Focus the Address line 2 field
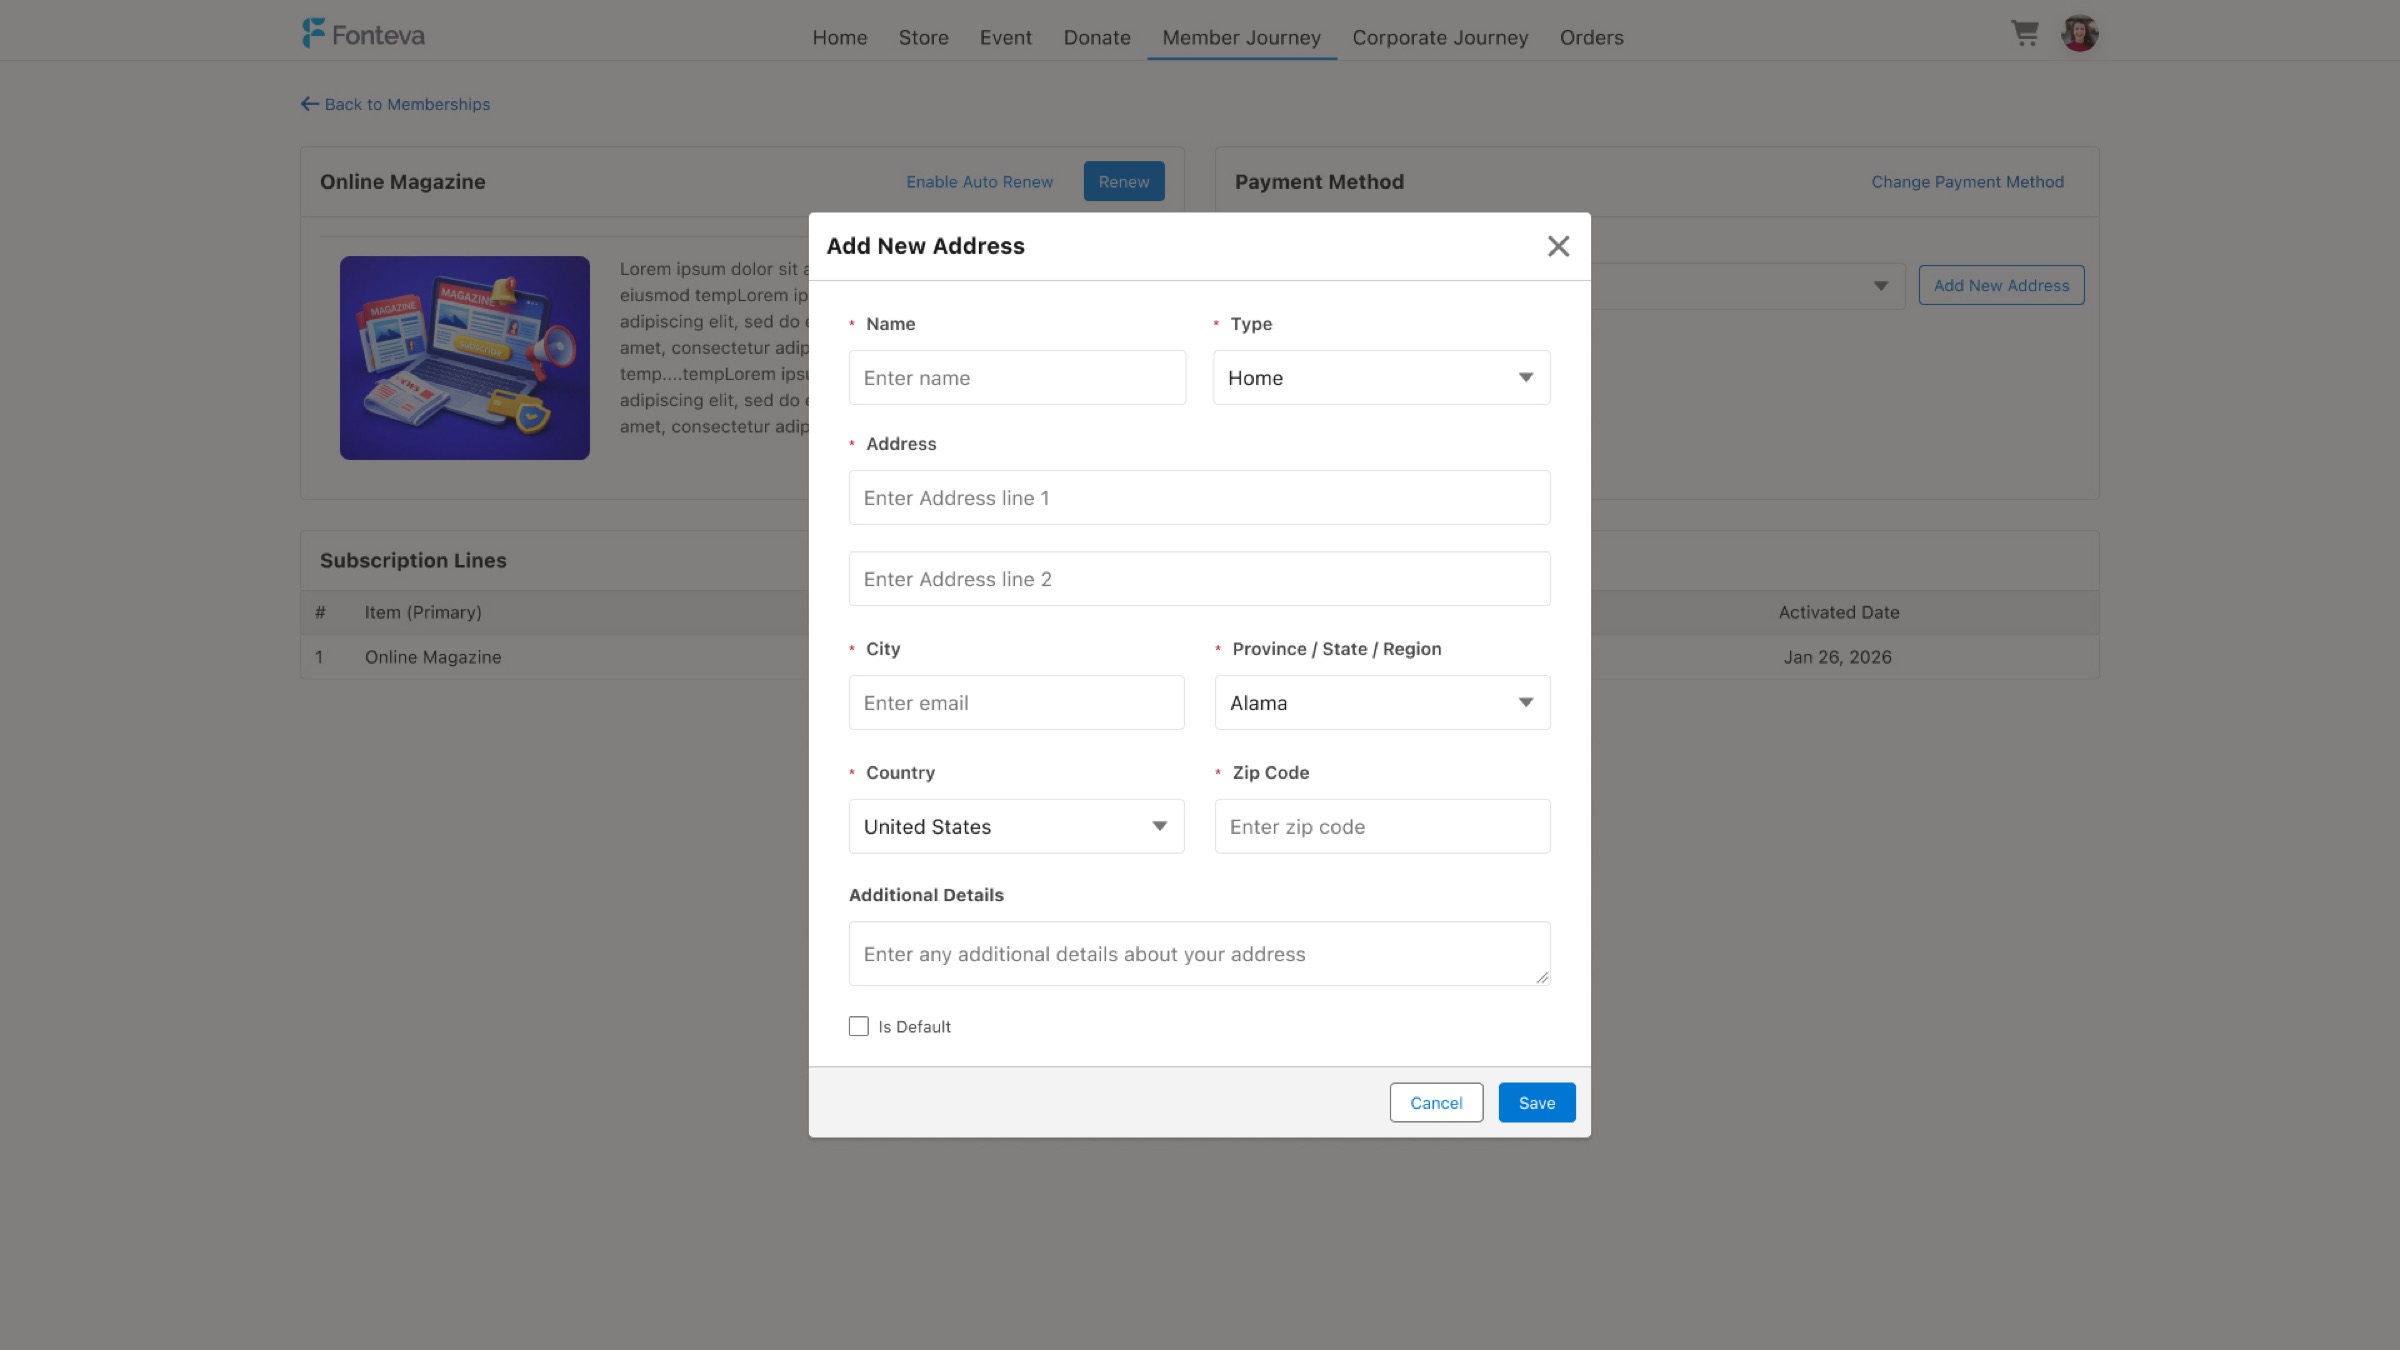Viewport: 2400px width, 1350px height. pos(1199,578)
